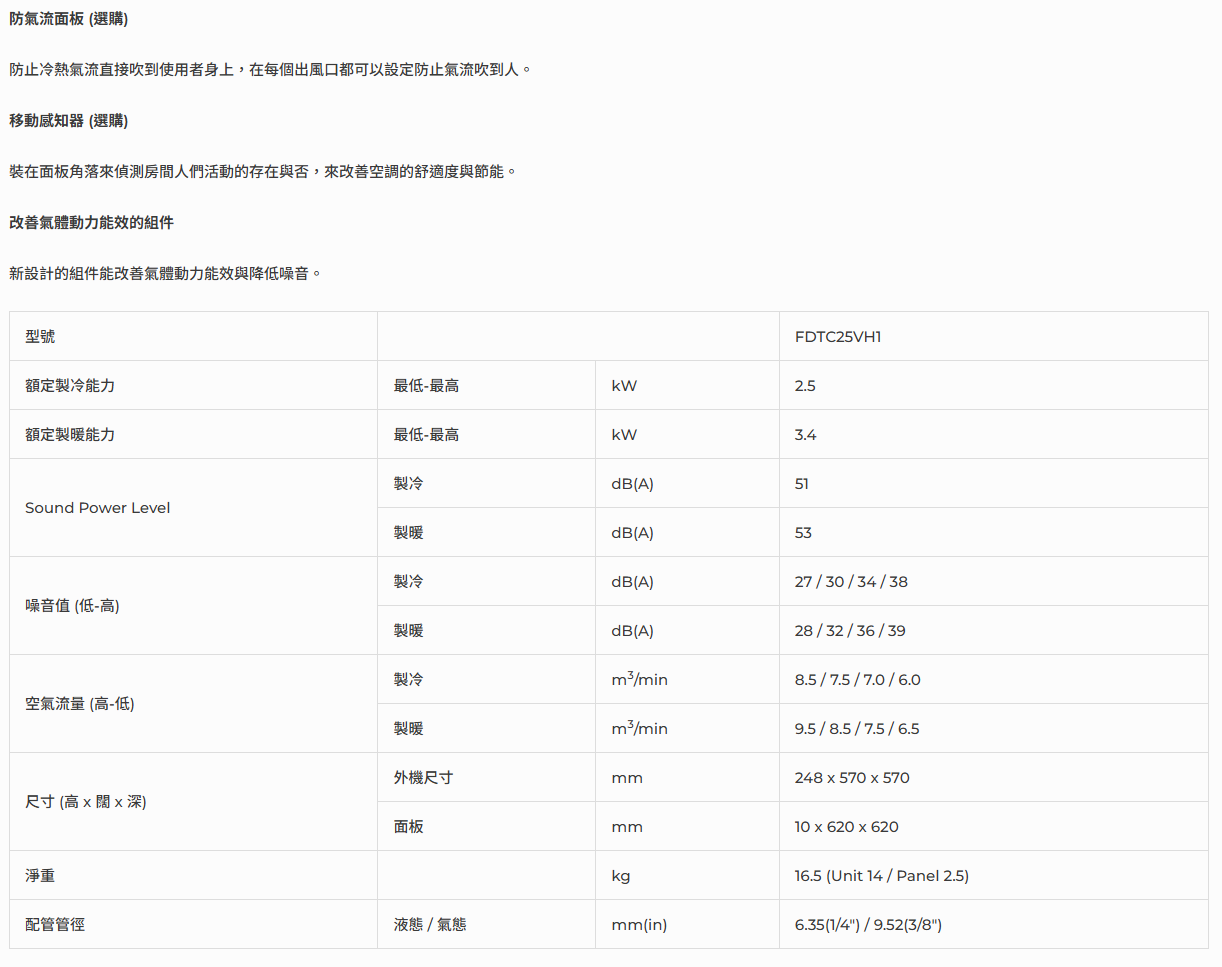
Task: Click the Sound Power Level label
Action: click(x=98, y=508)
